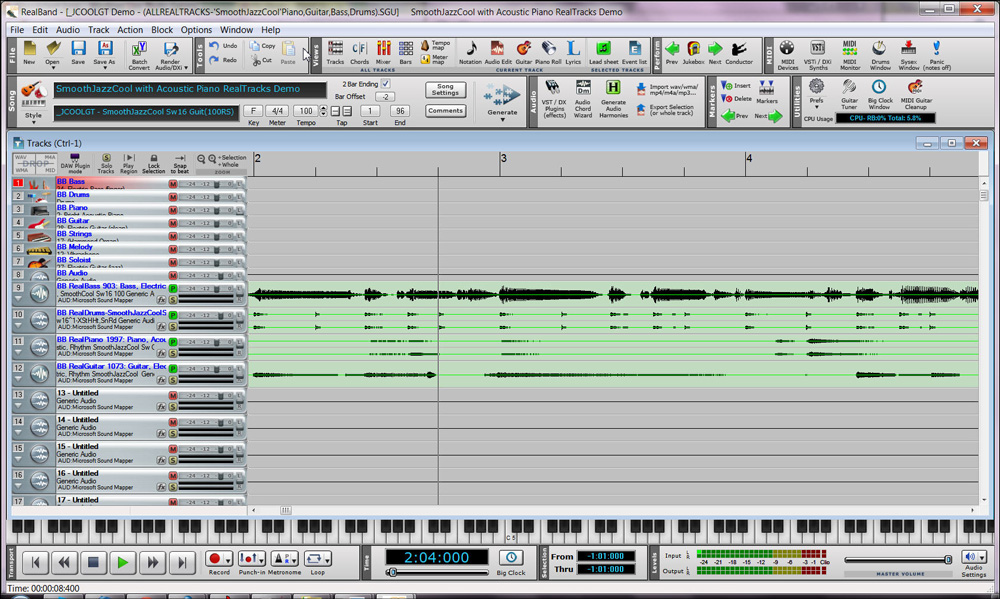
Task: Start playback with Play button
Action: [122, 562]
